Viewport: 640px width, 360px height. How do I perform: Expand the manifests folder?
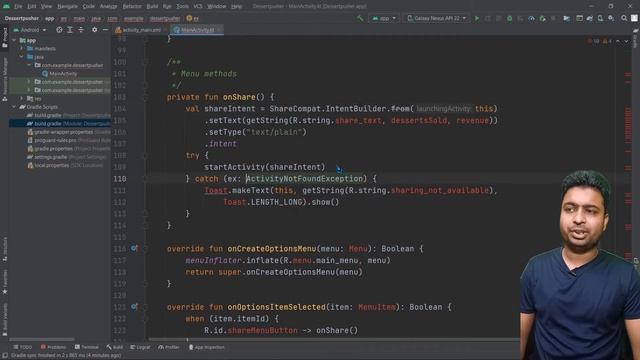[x=22, y=49]
